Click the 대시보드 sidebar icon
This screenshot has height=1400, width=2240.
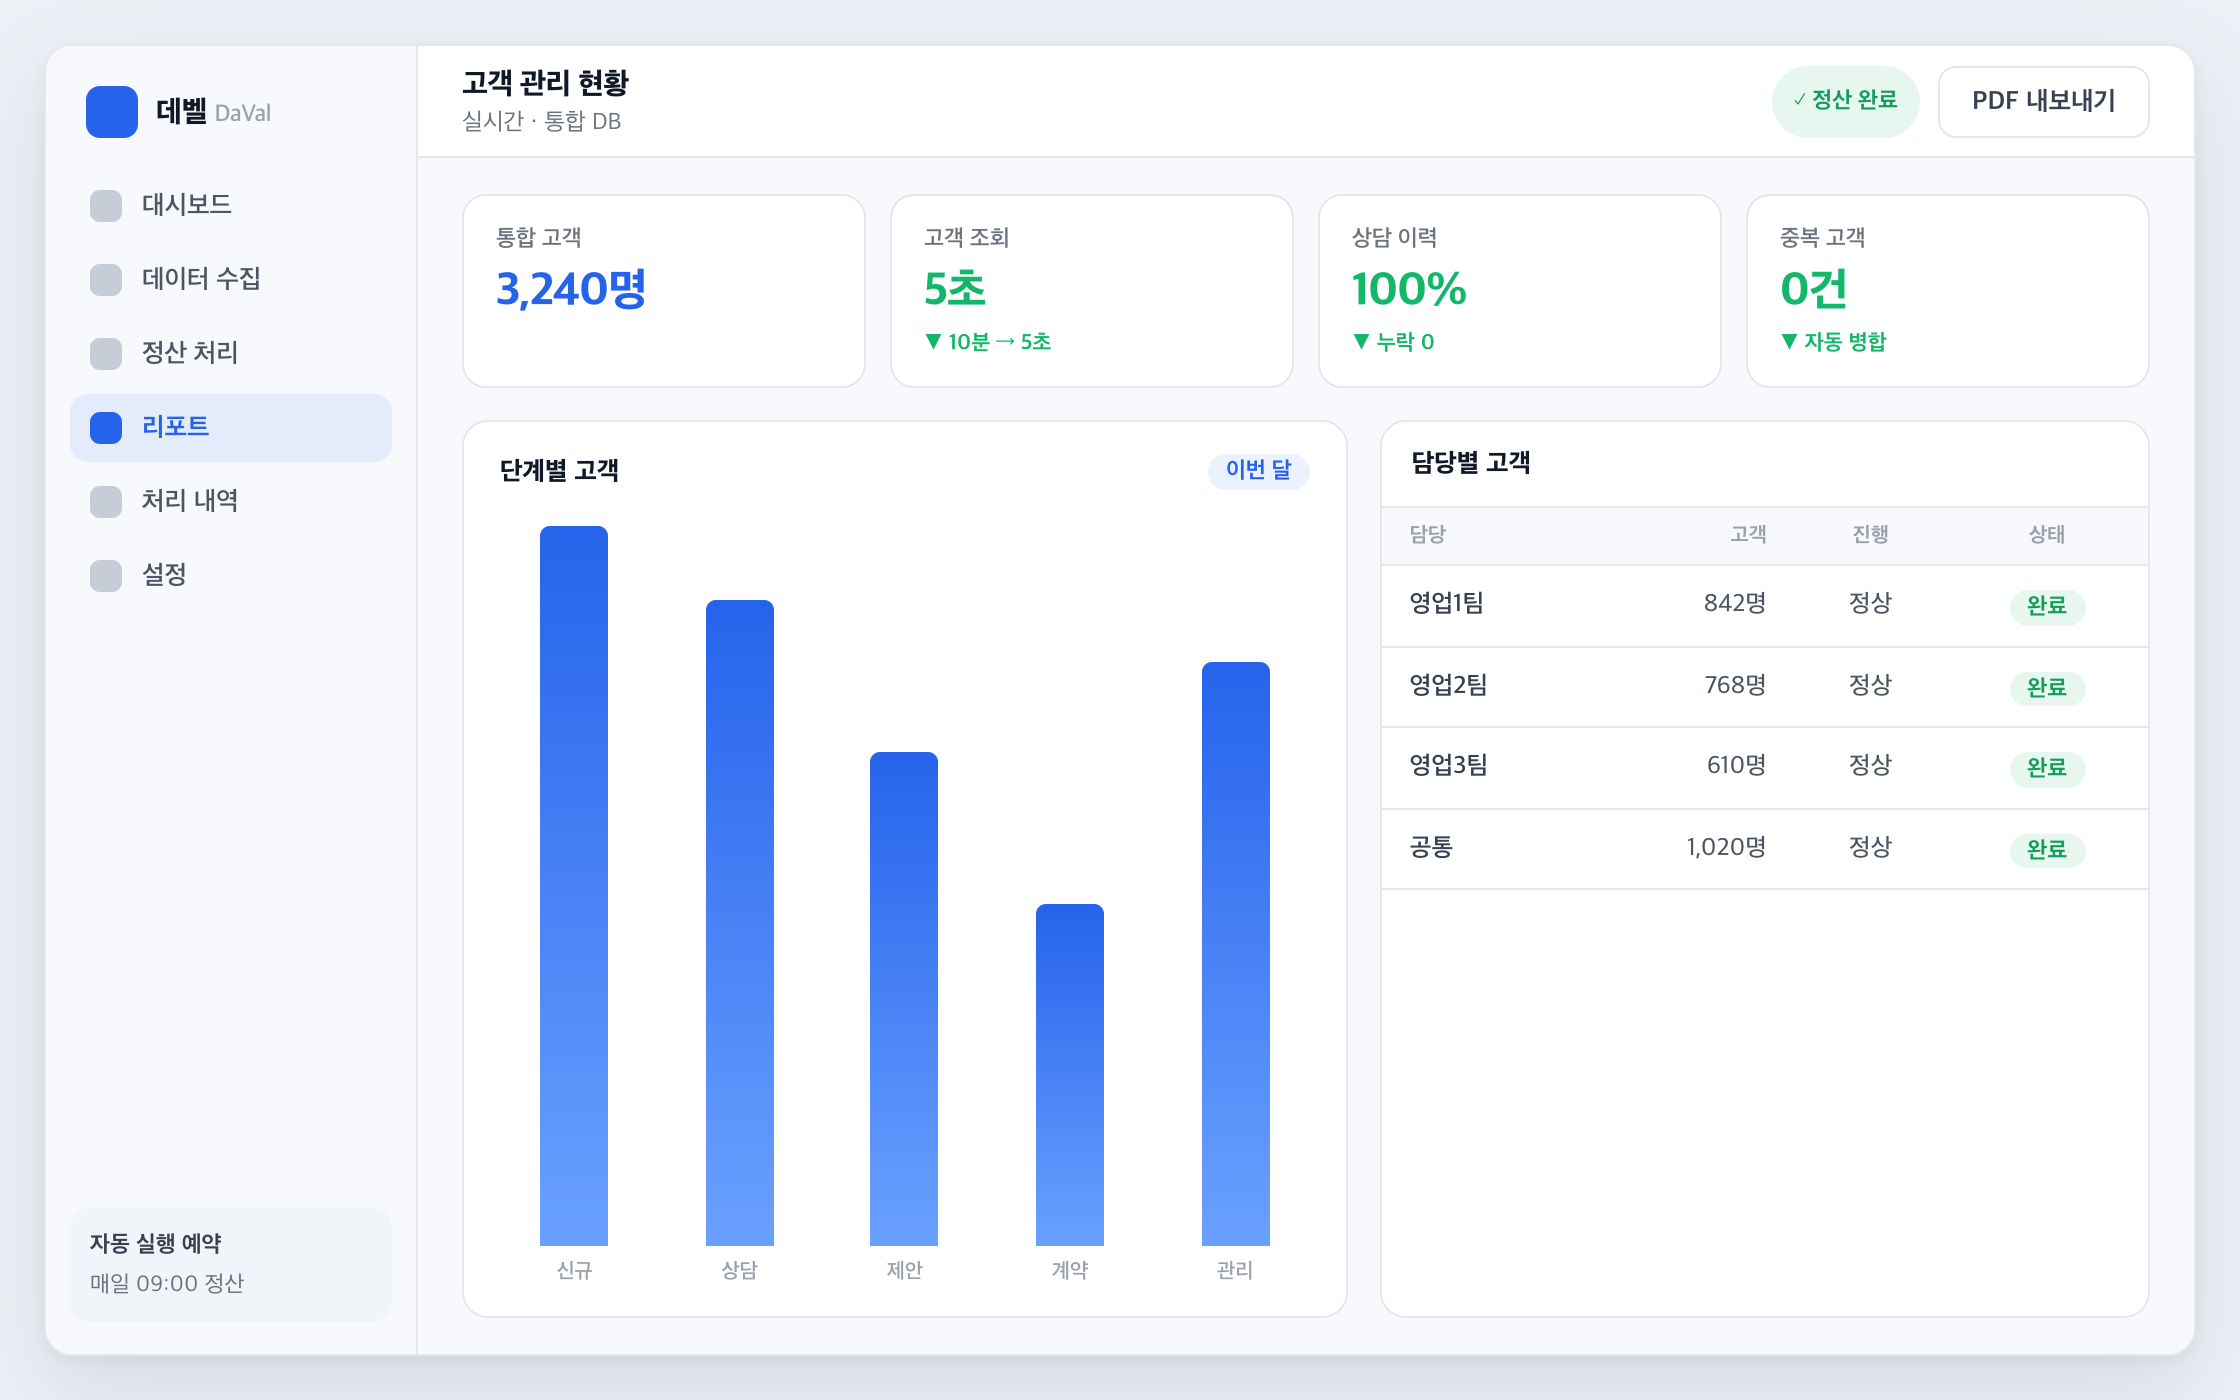pos(106,205)
